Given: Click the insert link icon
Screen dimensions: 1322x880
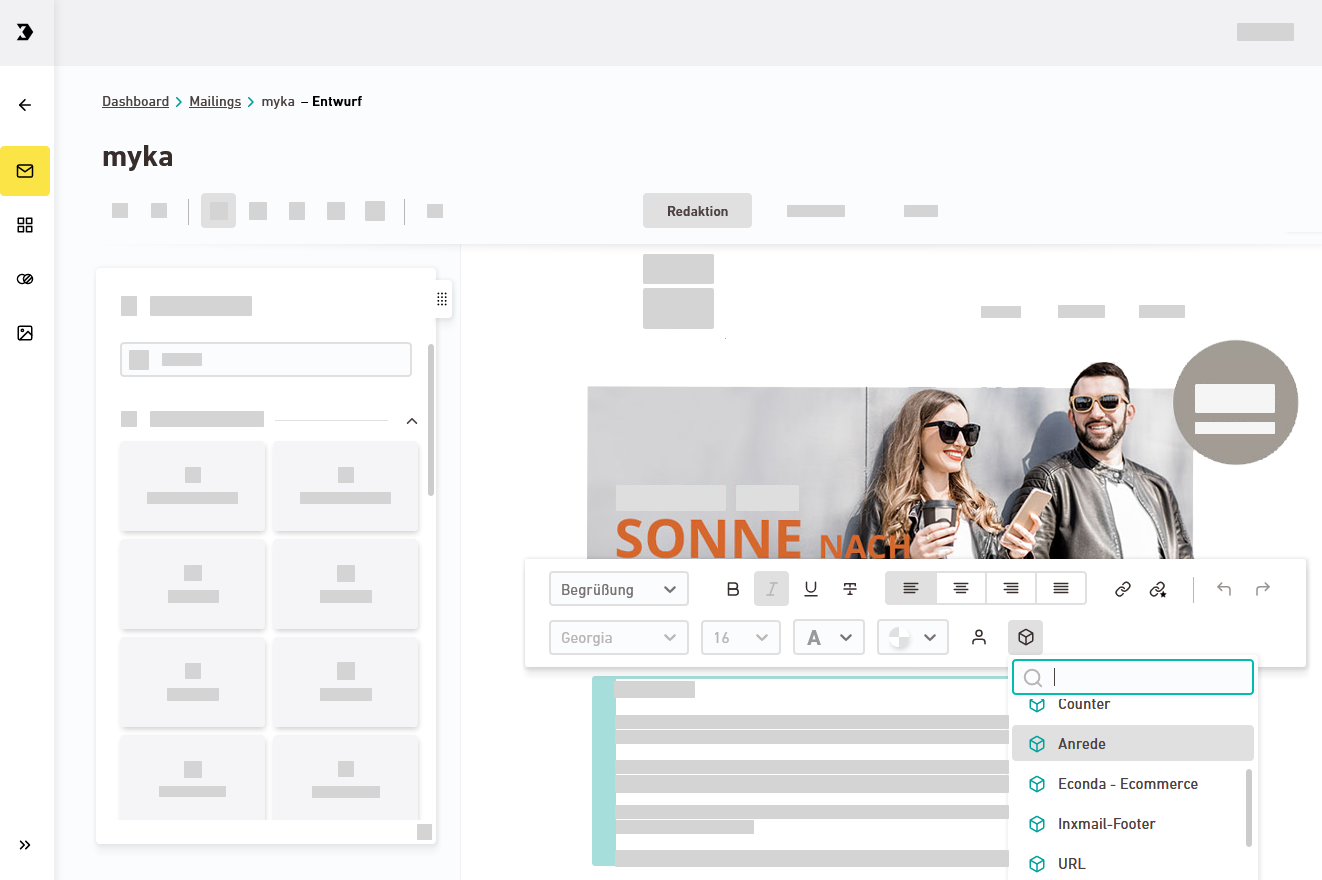Looking at the screenshot, I should [x=1122, y=589].
